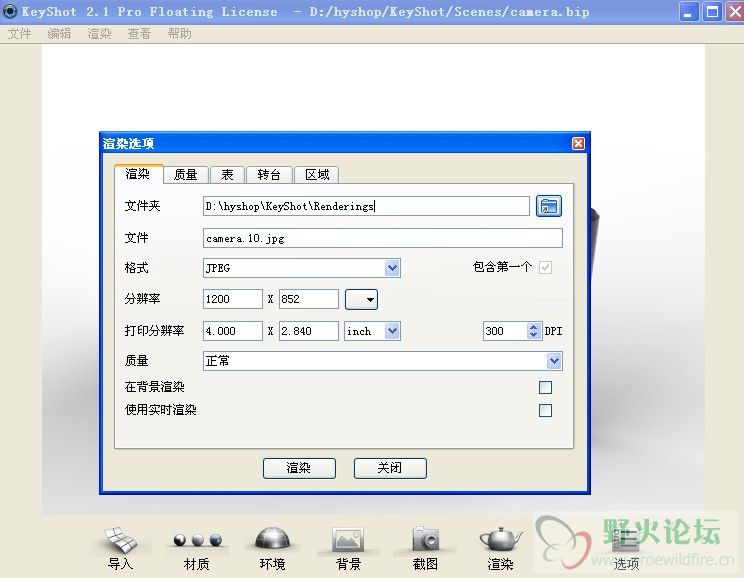744x578 pixels.
Task: Browse for the render output folder
Action: pos(549,206)
